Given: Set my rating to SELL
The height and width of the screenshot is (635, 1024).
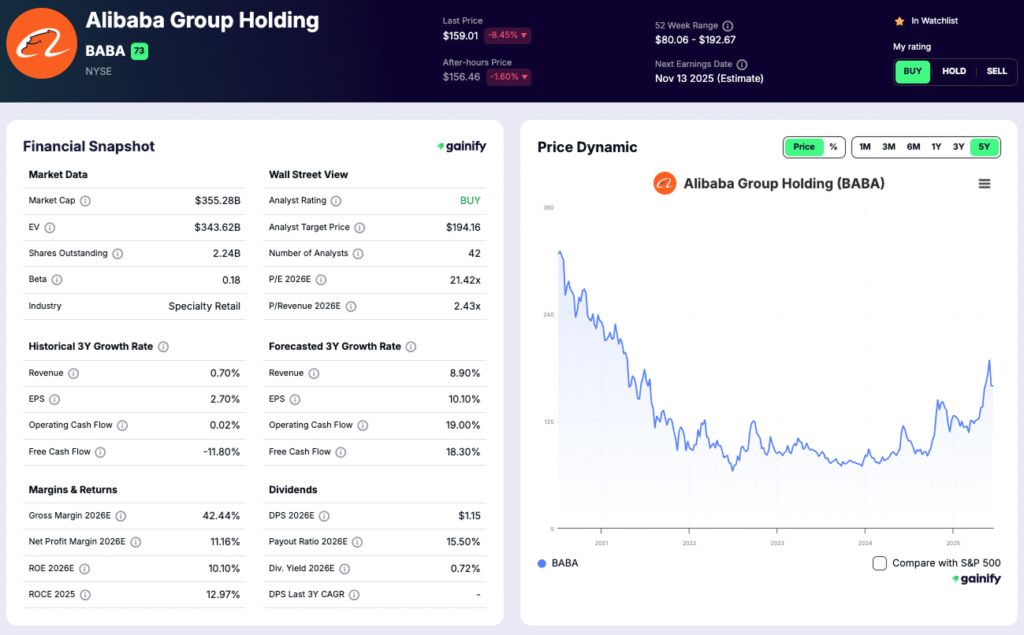Looking at the screenshot, I should pyautogui.click(x=996, y=71).
